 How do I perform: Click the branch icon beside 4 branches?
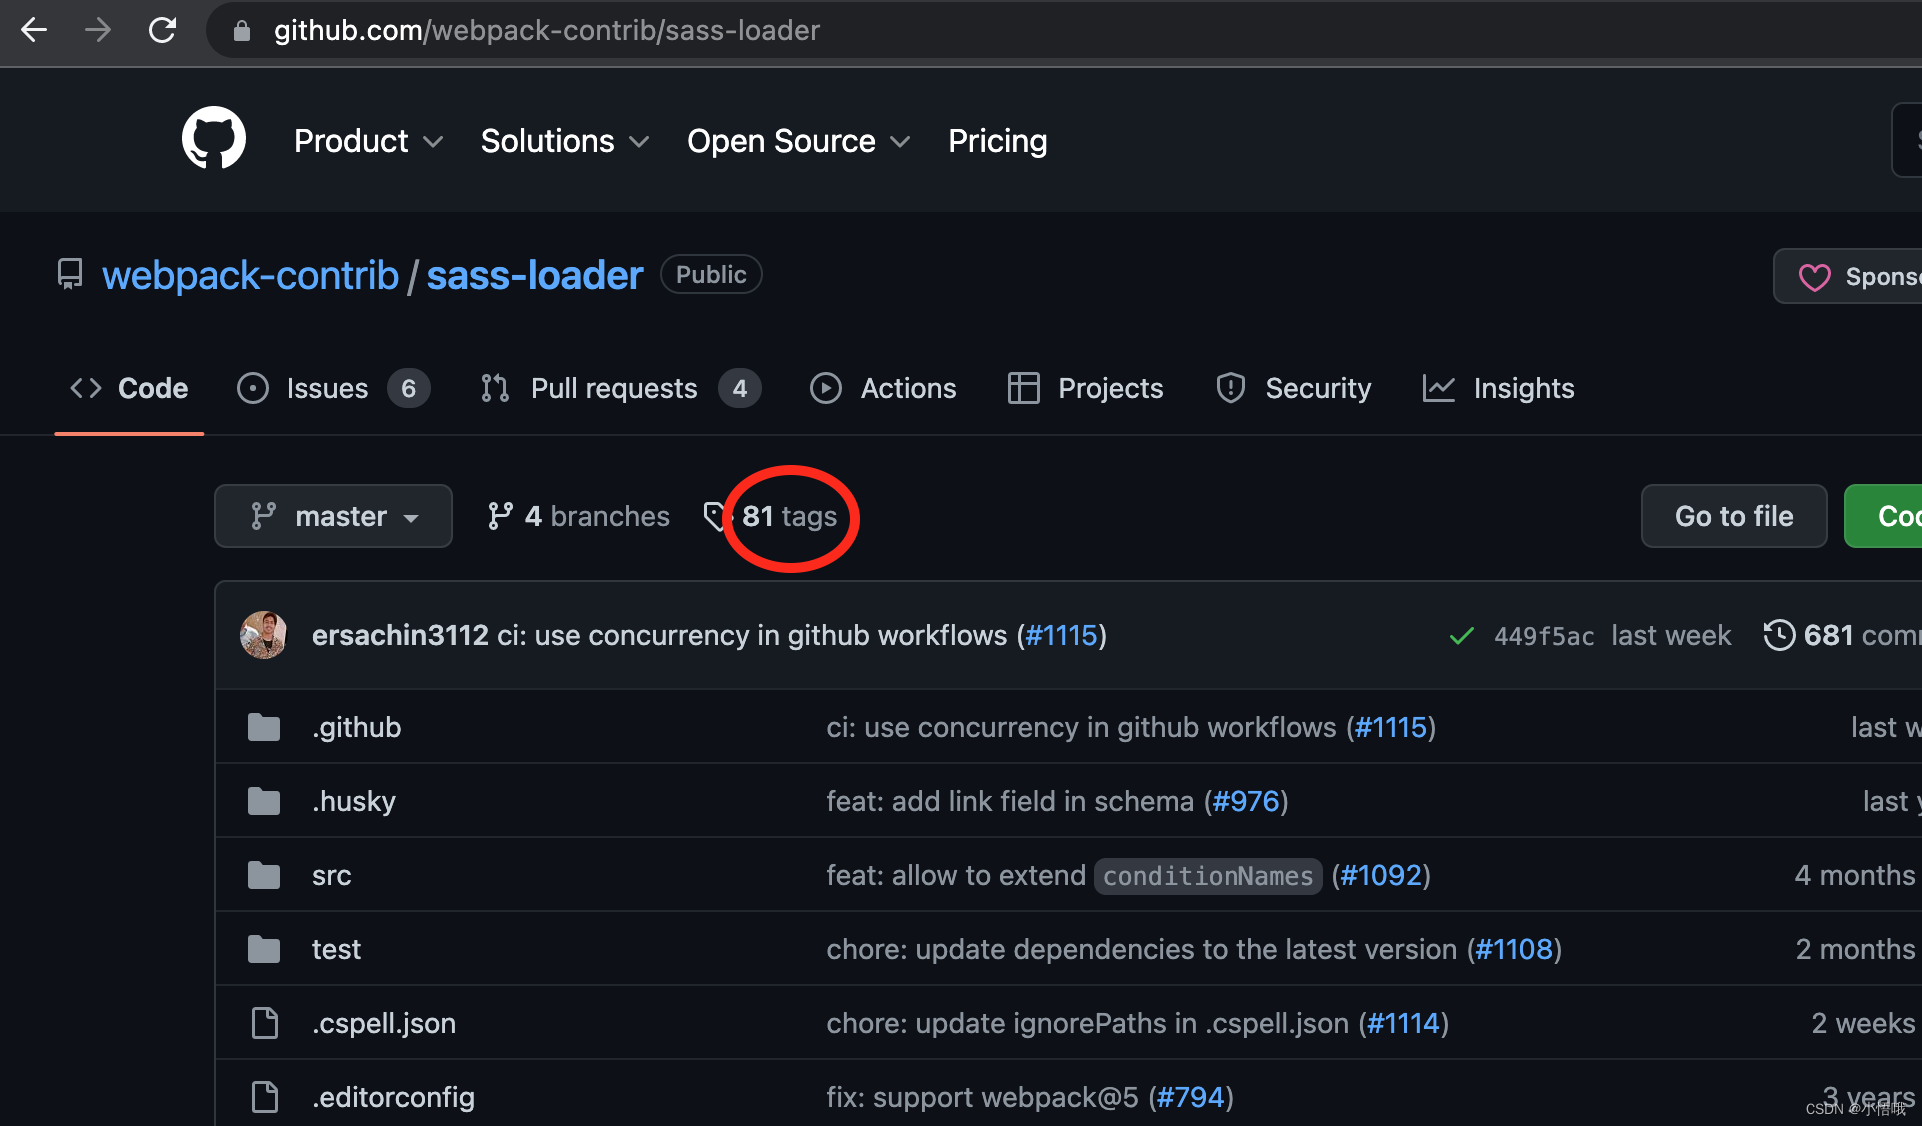[500, 516]
